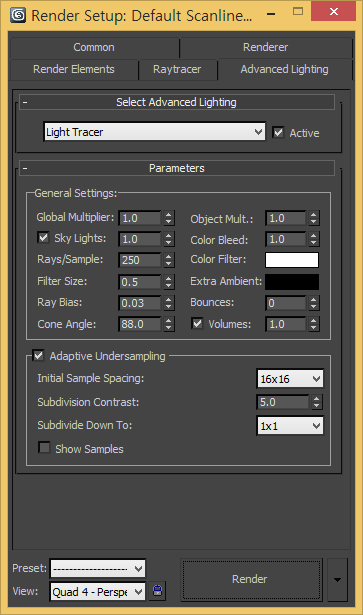Viewport: 363px width, 615px height.
Task: Click the Color Bleed spinner arrows
Action: [314, 239]
